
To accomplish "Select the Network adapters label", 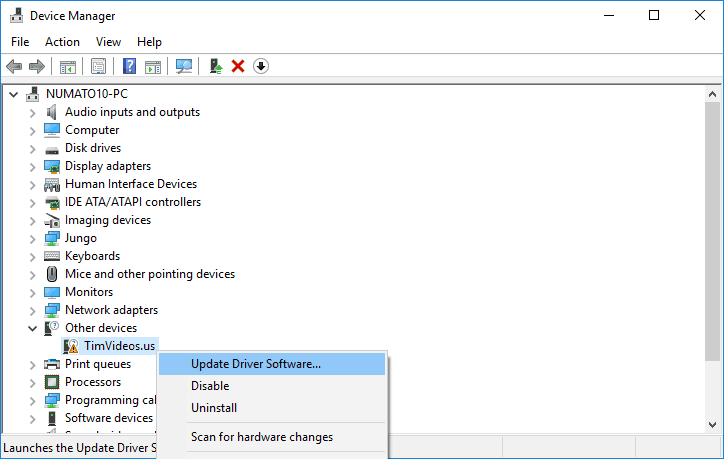I will coord(111,310).
